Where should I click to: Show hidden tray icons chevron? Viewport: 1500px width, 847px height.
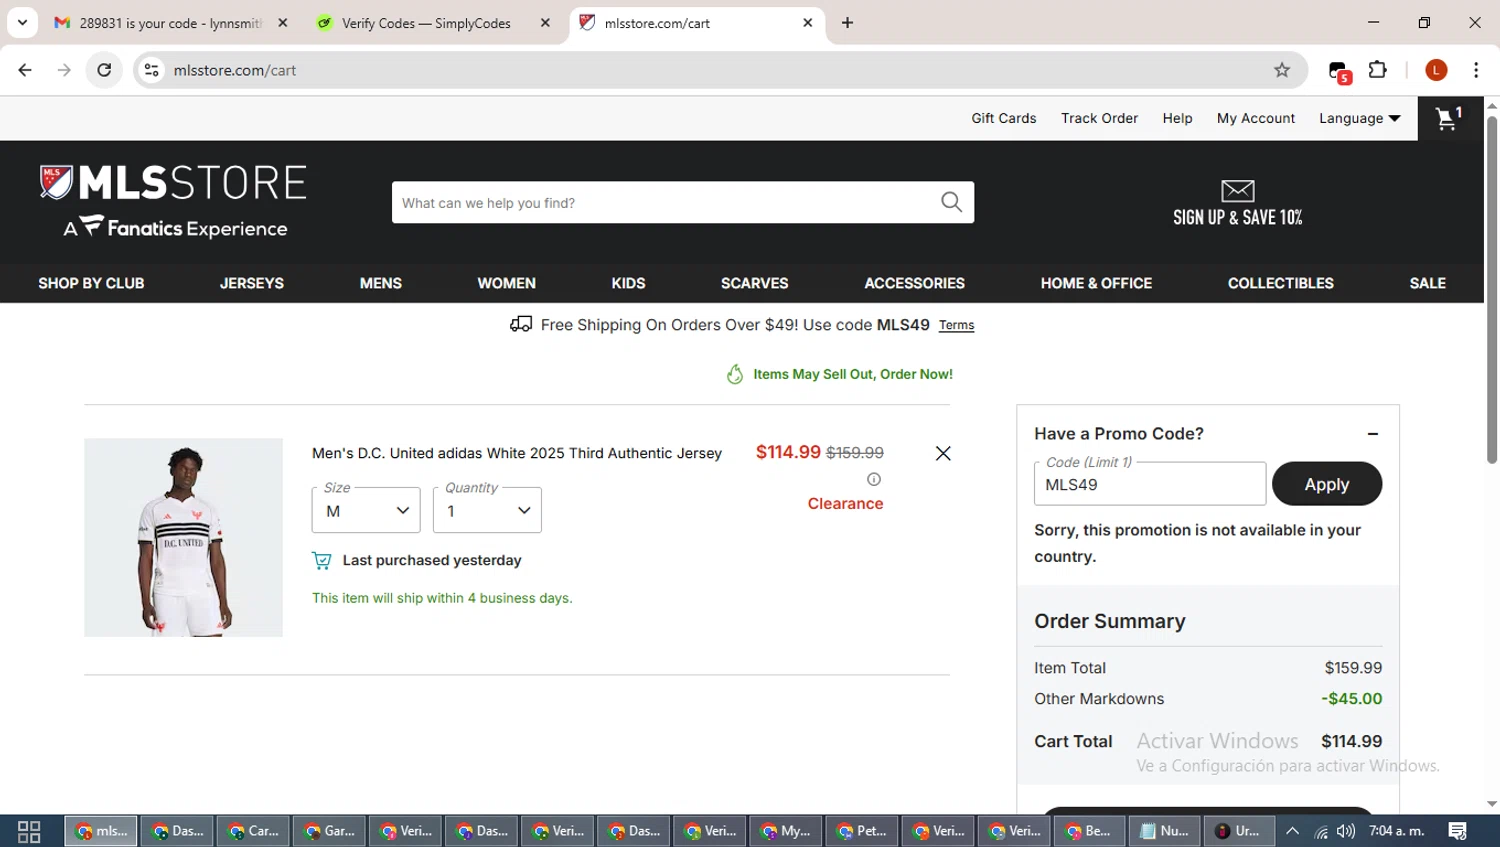1292,831
